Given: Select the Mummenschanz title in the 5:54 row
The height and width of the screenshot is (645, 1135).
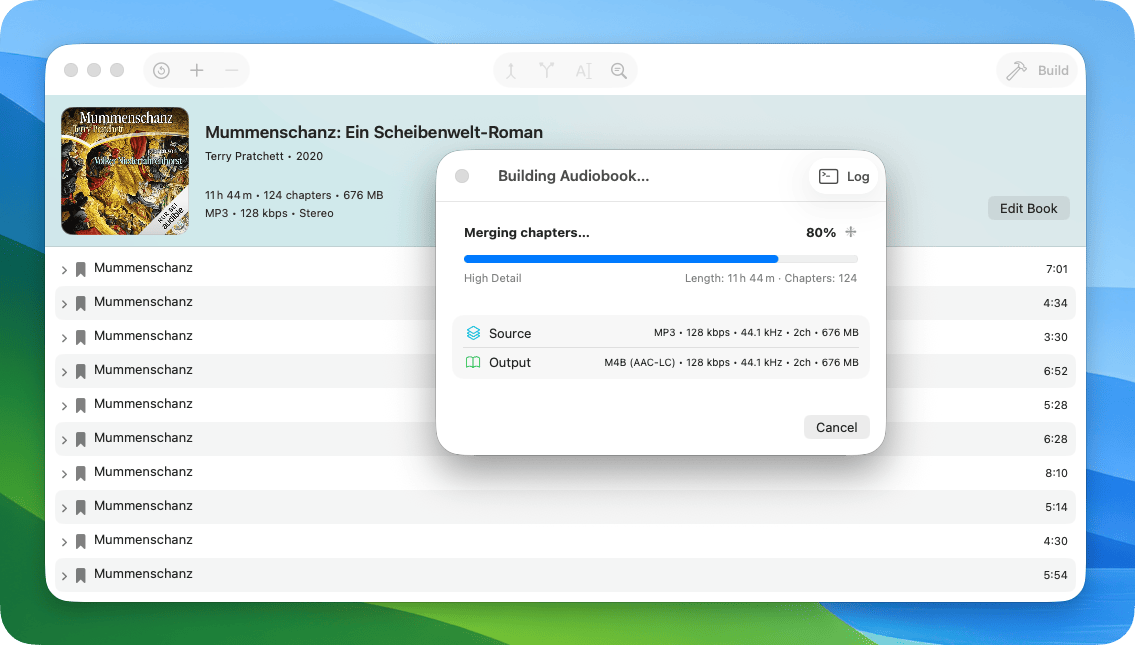Looking at the screenshot, I should (x=143, y=574).
